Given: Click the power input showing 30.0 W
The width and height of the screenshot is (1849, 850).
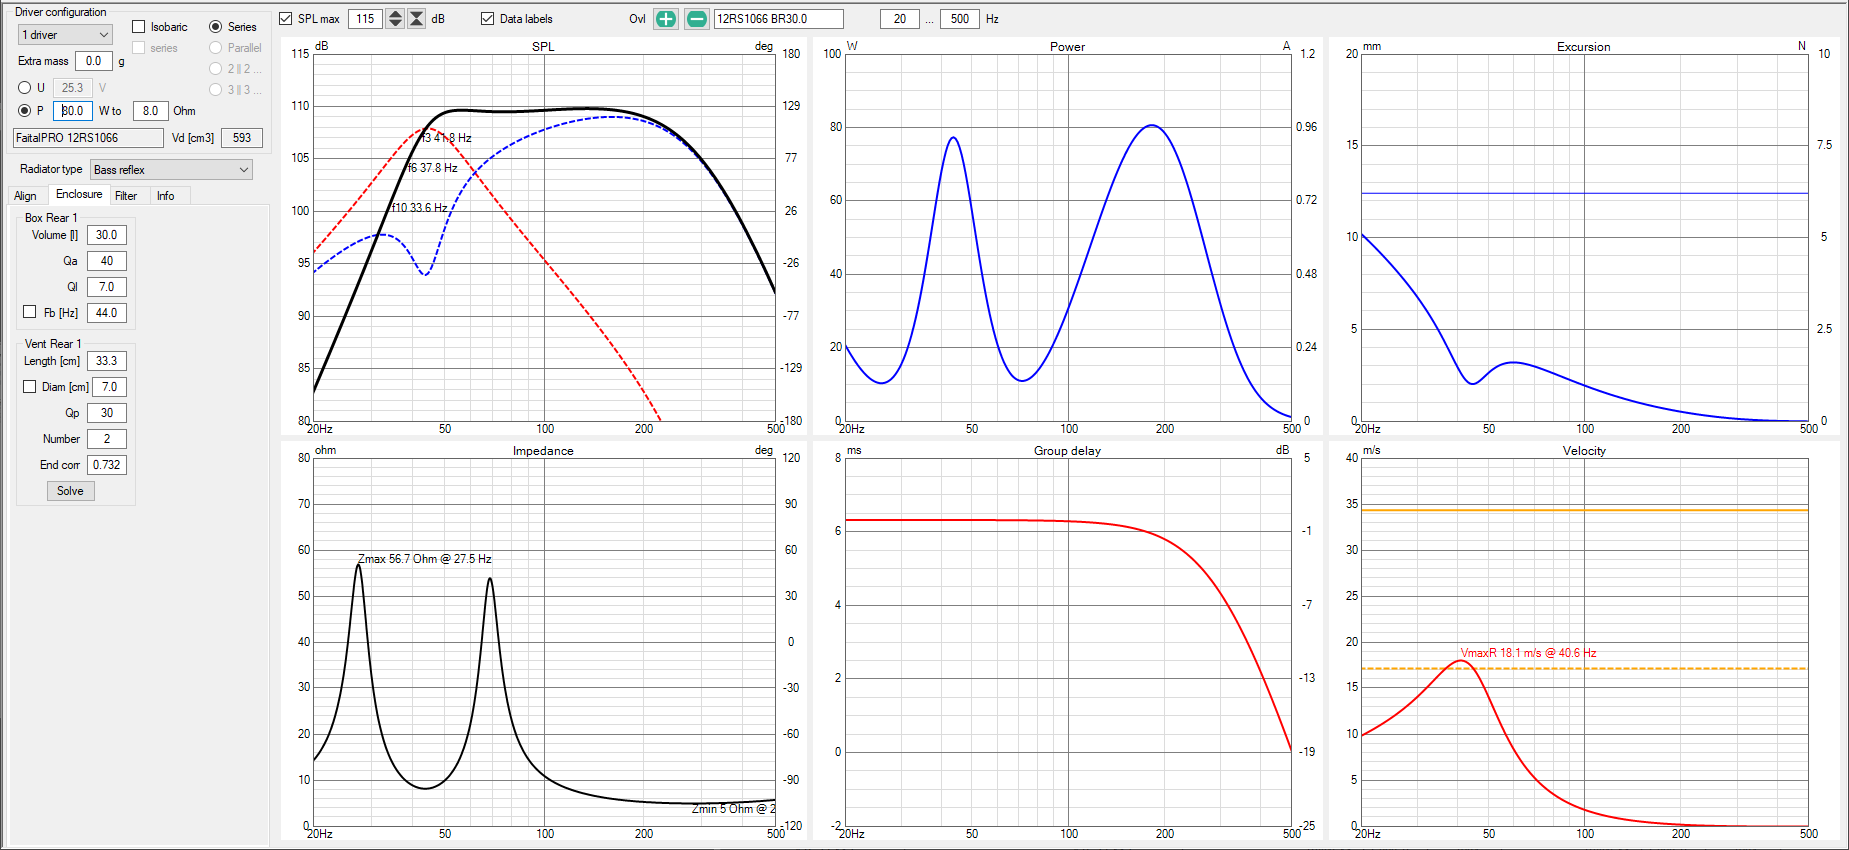Looking at the screenshot, I should [73, 111].
